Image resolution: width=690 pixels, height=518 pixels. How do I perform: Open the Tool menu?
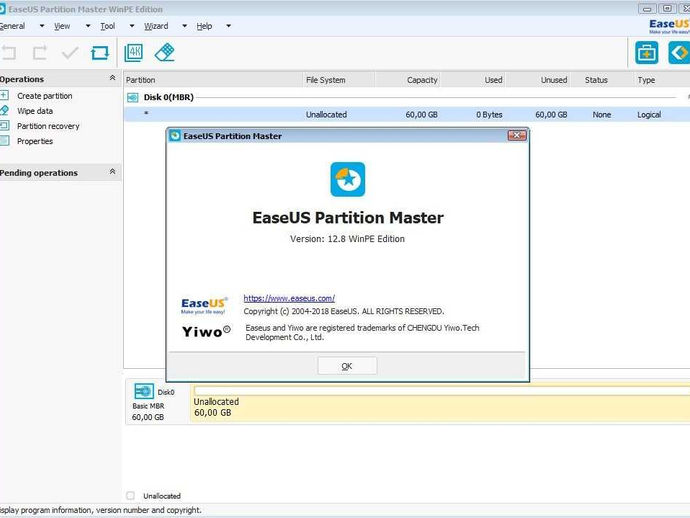click(x=108, y=26)
